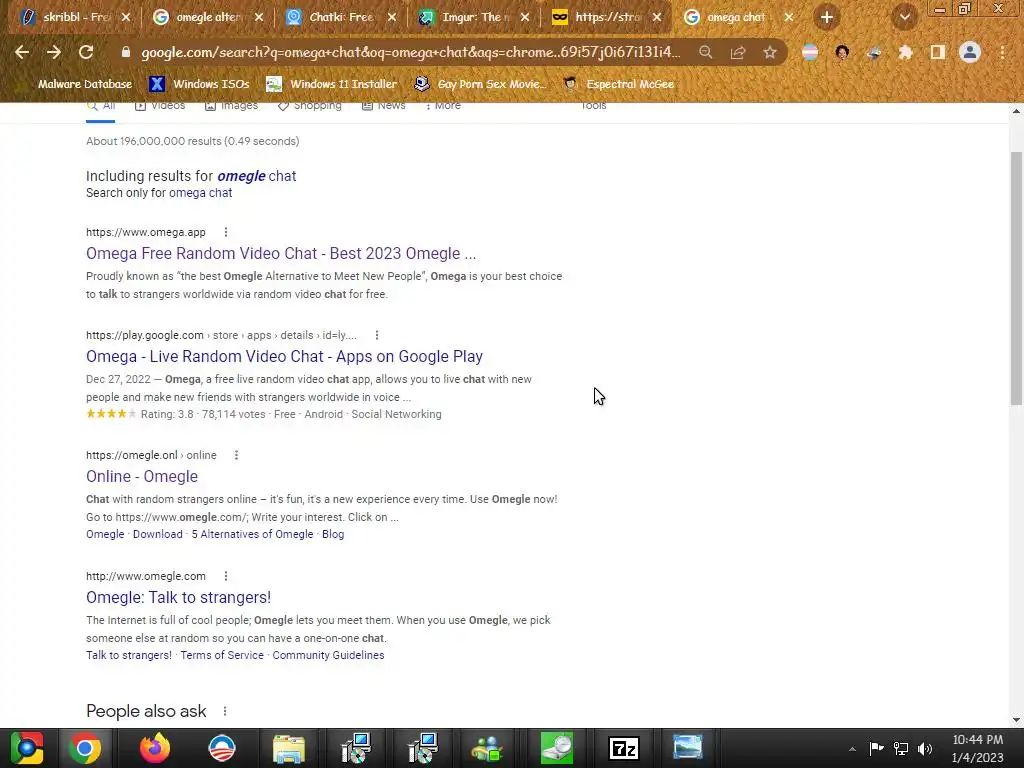Show hidden system tray icons
The image size is (1024, 768).
[x=852, y=748]
